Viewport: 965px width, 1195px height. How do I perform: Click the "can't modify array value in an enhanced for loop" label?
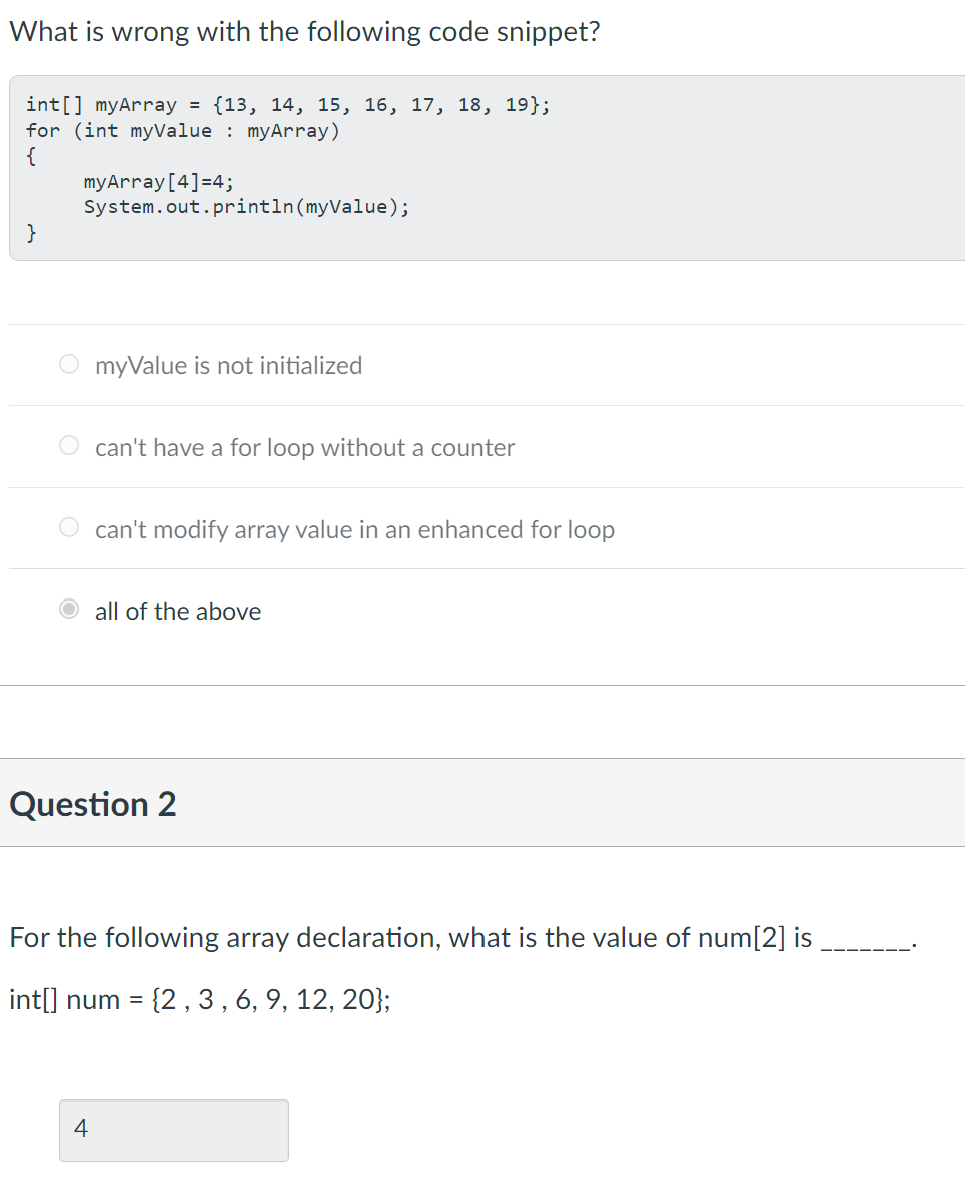(354, 530)
